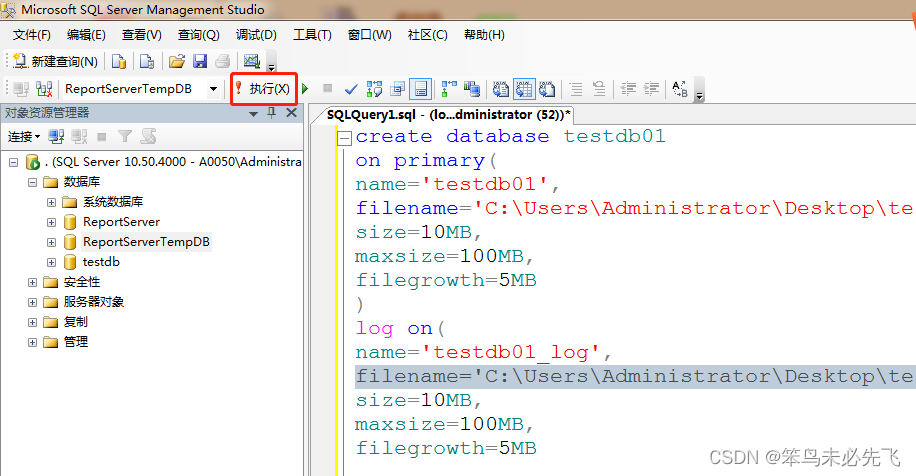Open 工具(T) menu
Viewport: 916px width, 476px height.
312,35
